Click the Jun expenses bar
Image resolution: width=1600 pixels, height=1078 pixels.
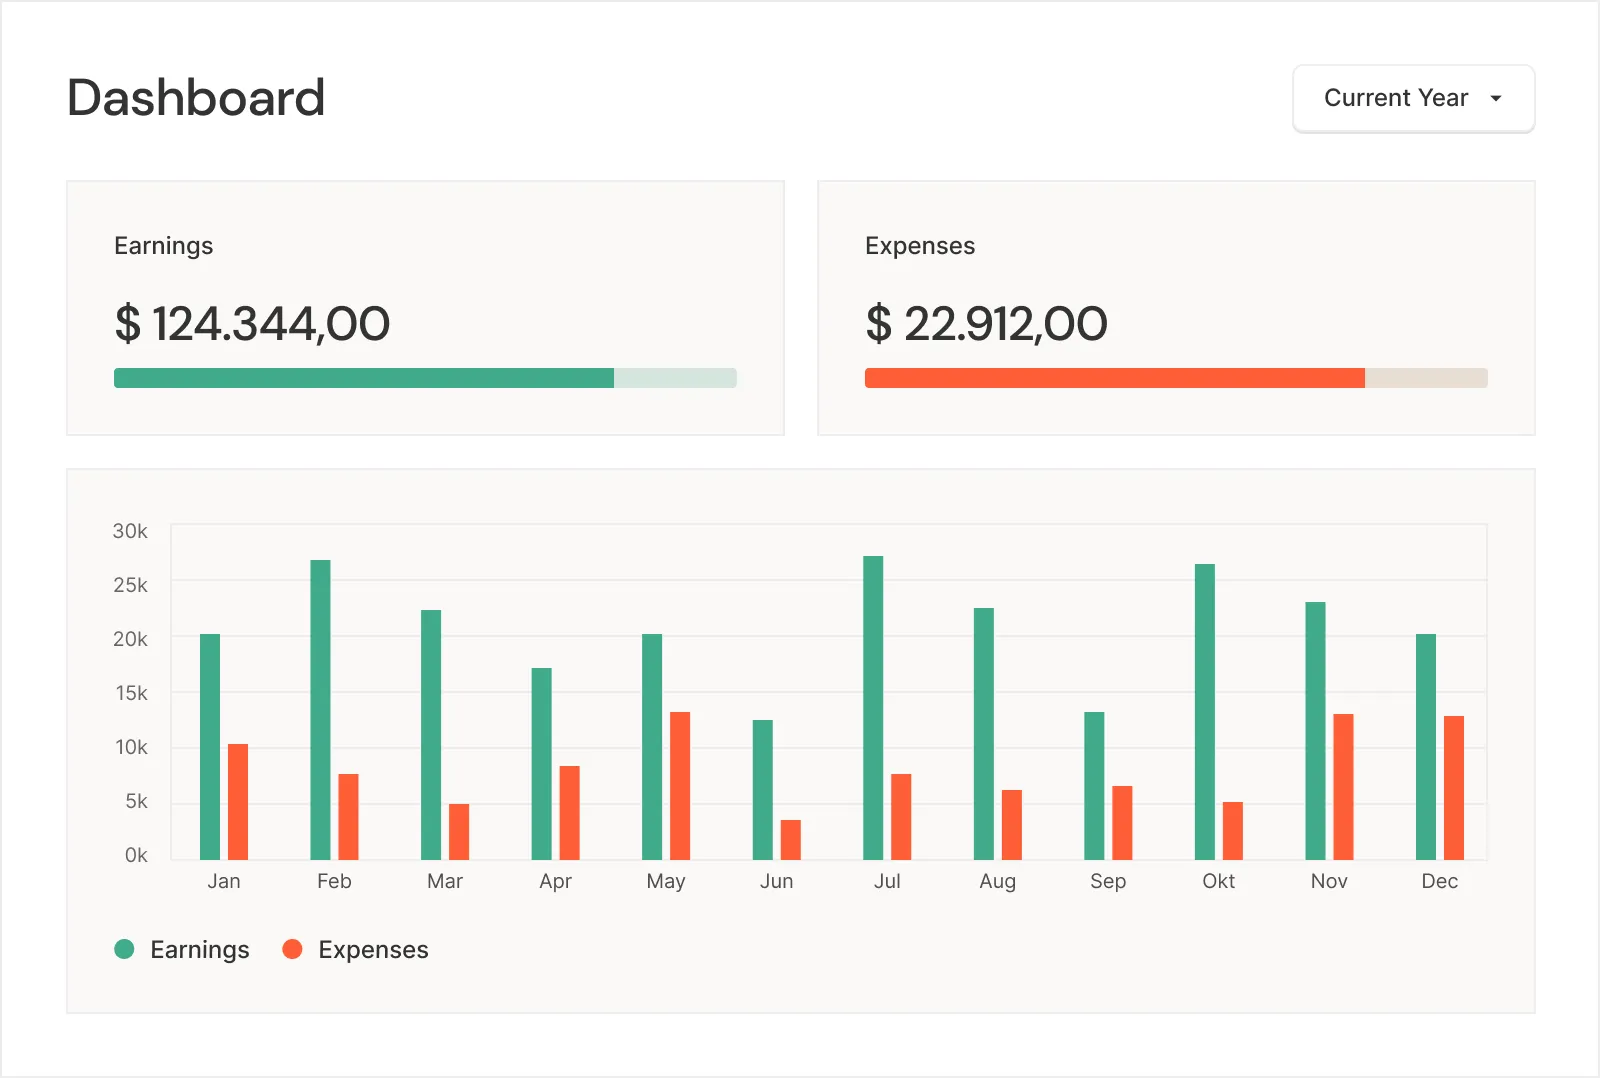pyautogui.click(x=791, y=840)
